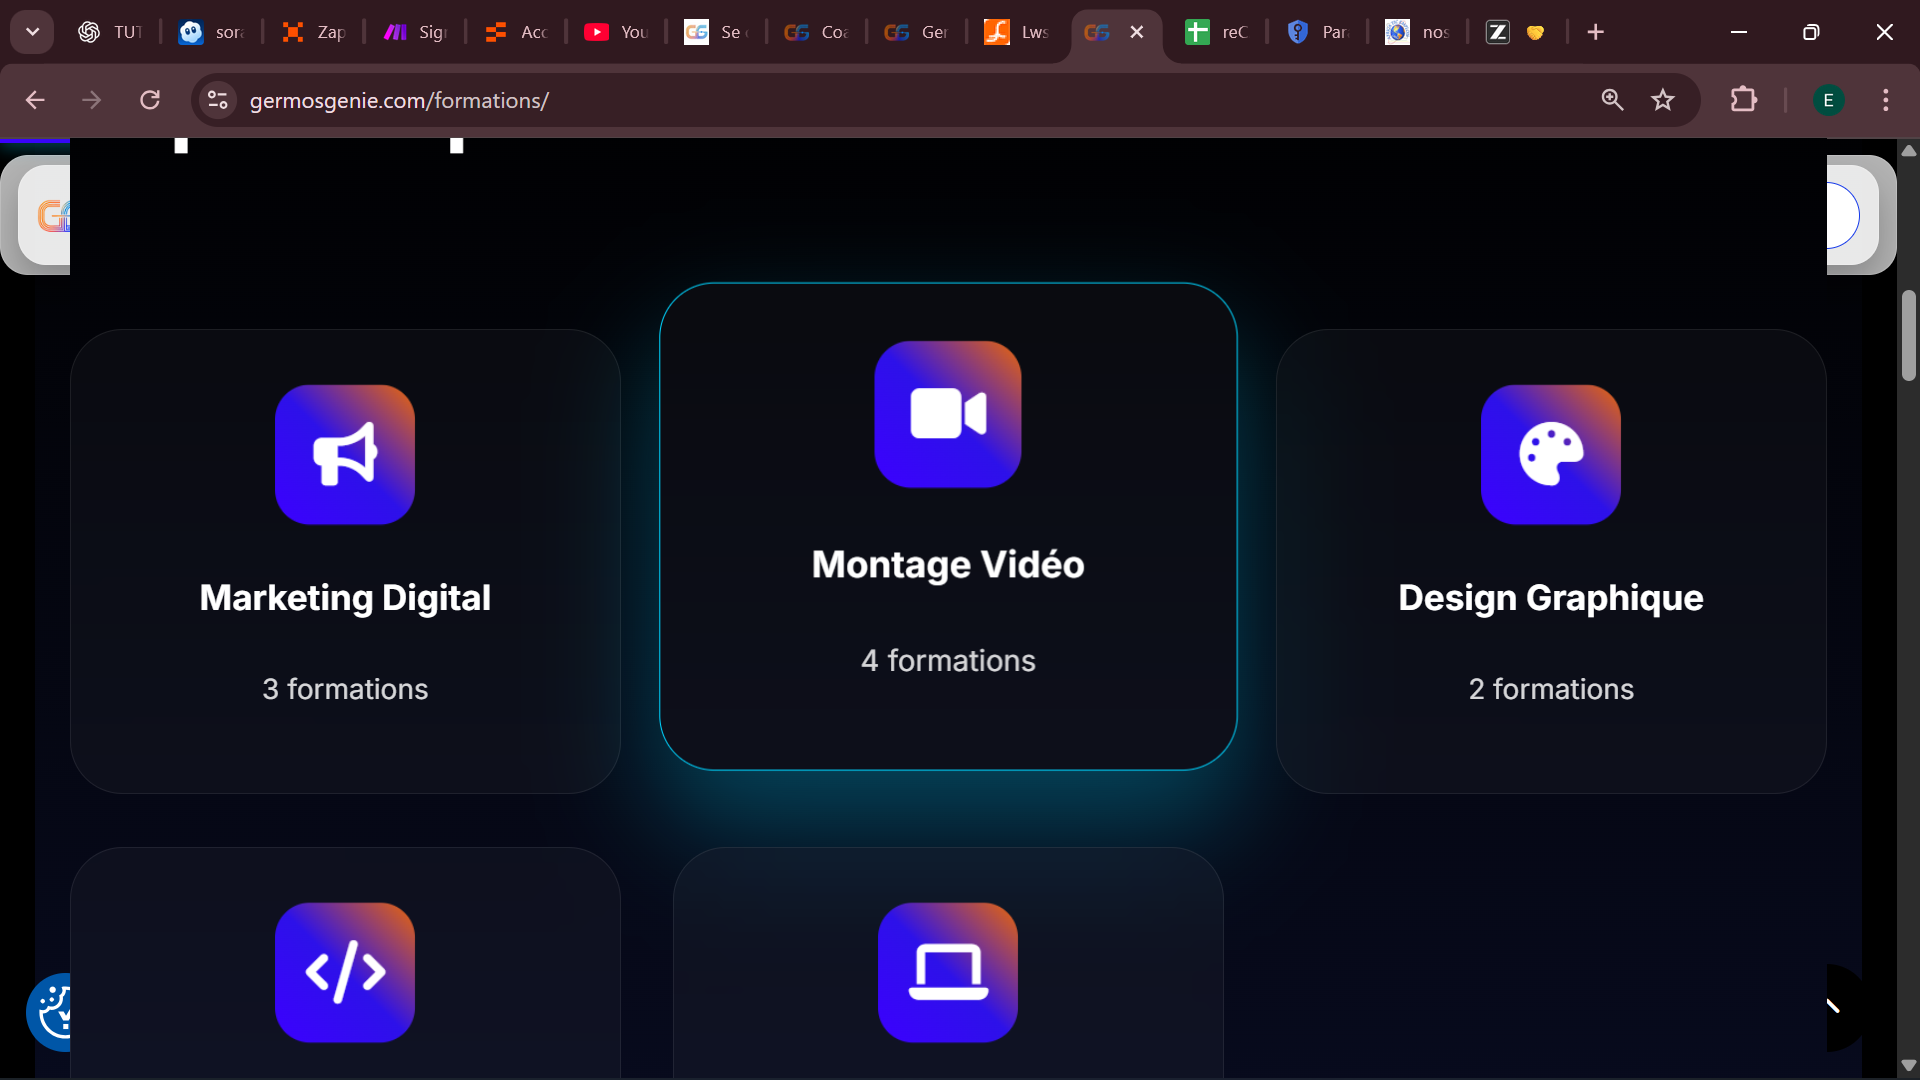The image size is (1920, 1080).
Task: View site information icon in address bar
Action: [218, 100]
